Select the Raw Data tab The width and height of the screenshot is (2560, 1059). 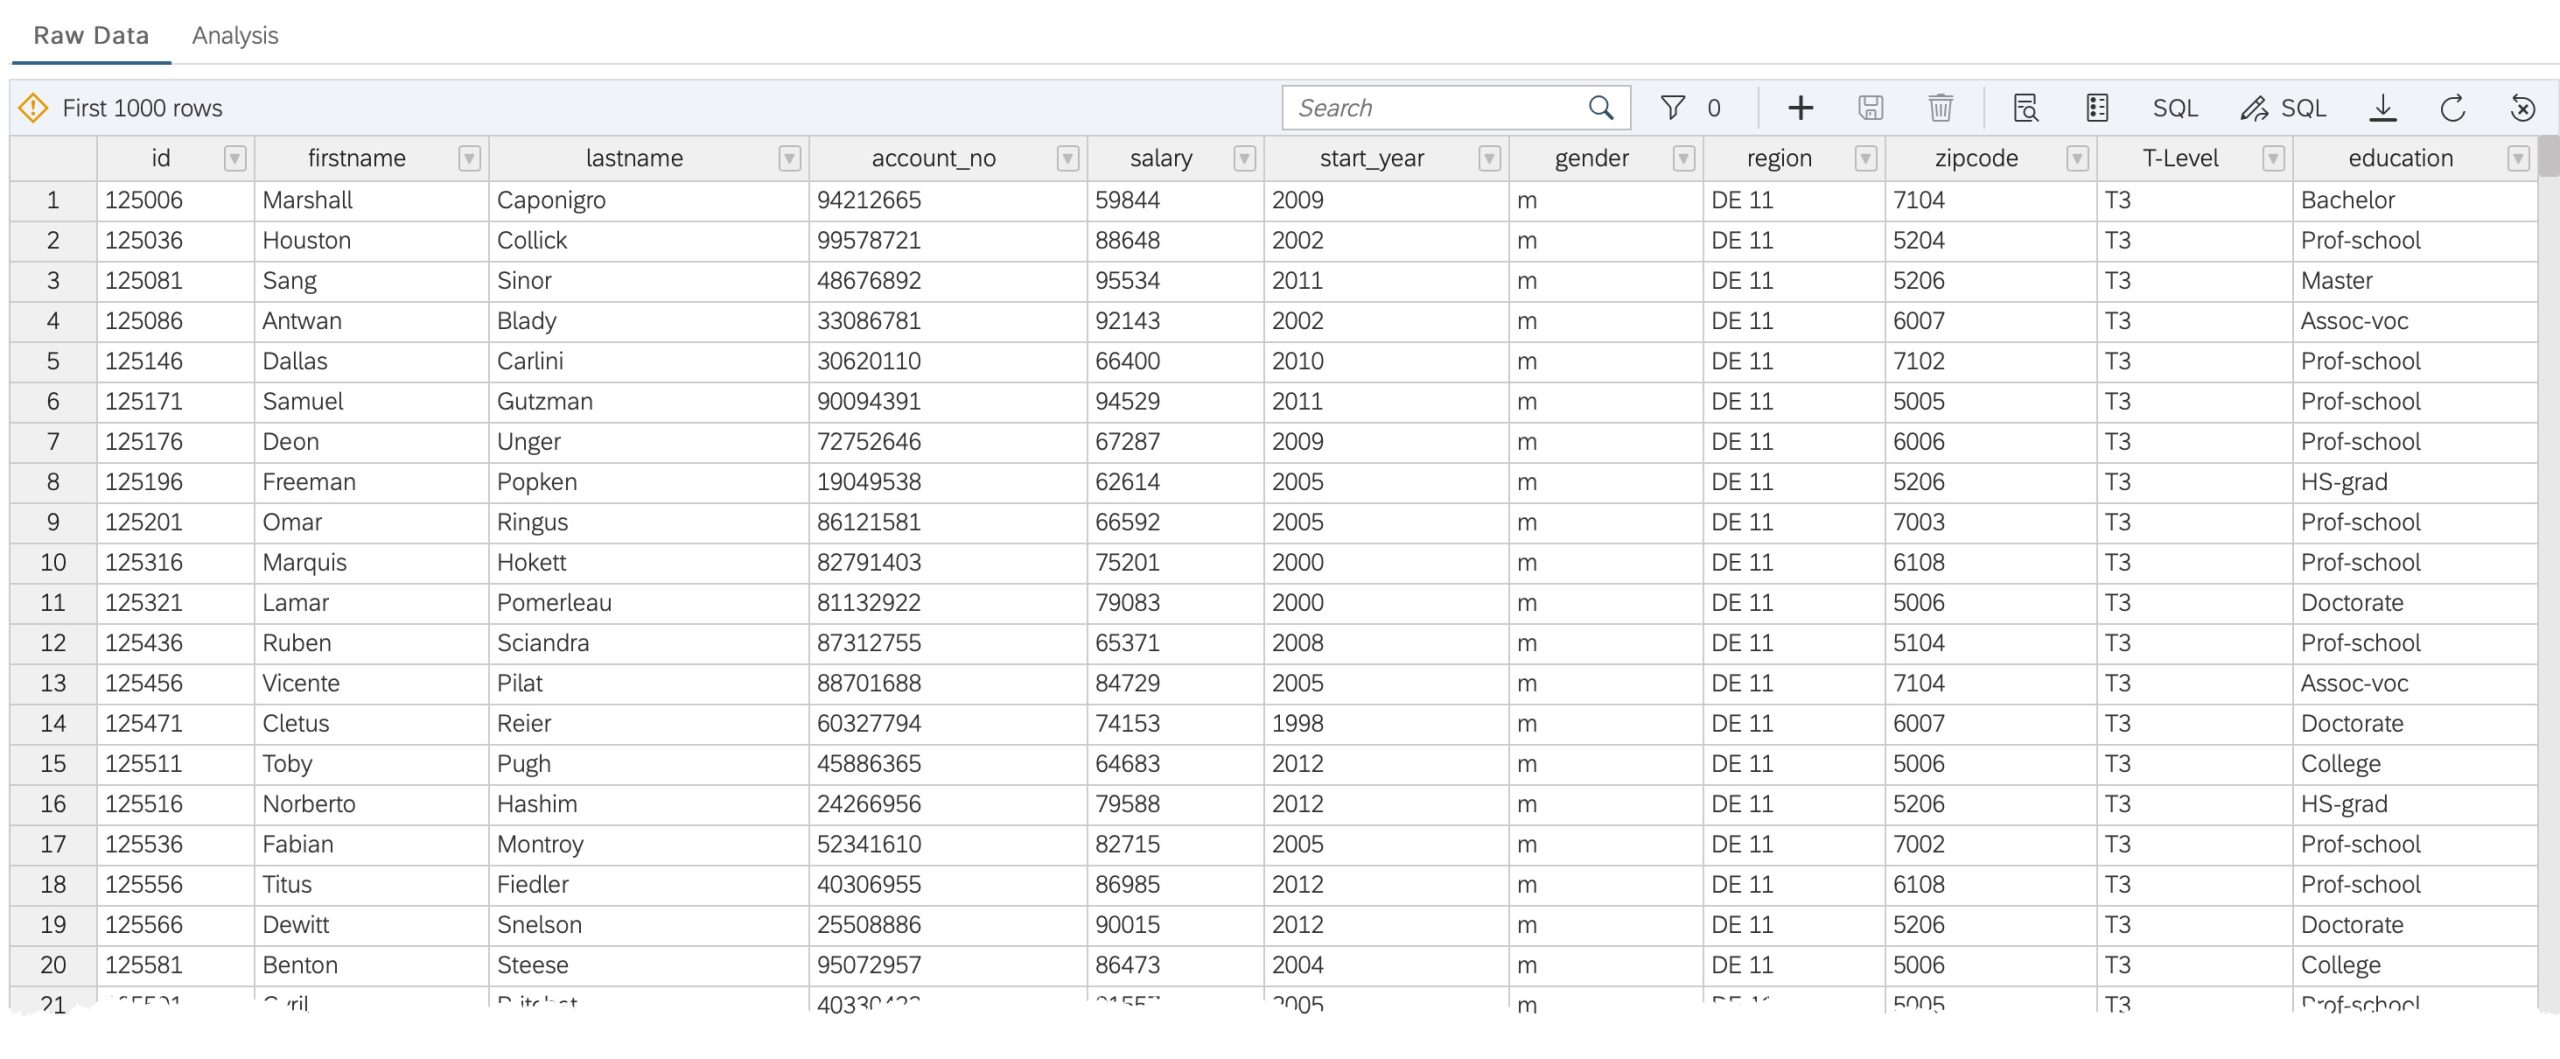point(91,35)
